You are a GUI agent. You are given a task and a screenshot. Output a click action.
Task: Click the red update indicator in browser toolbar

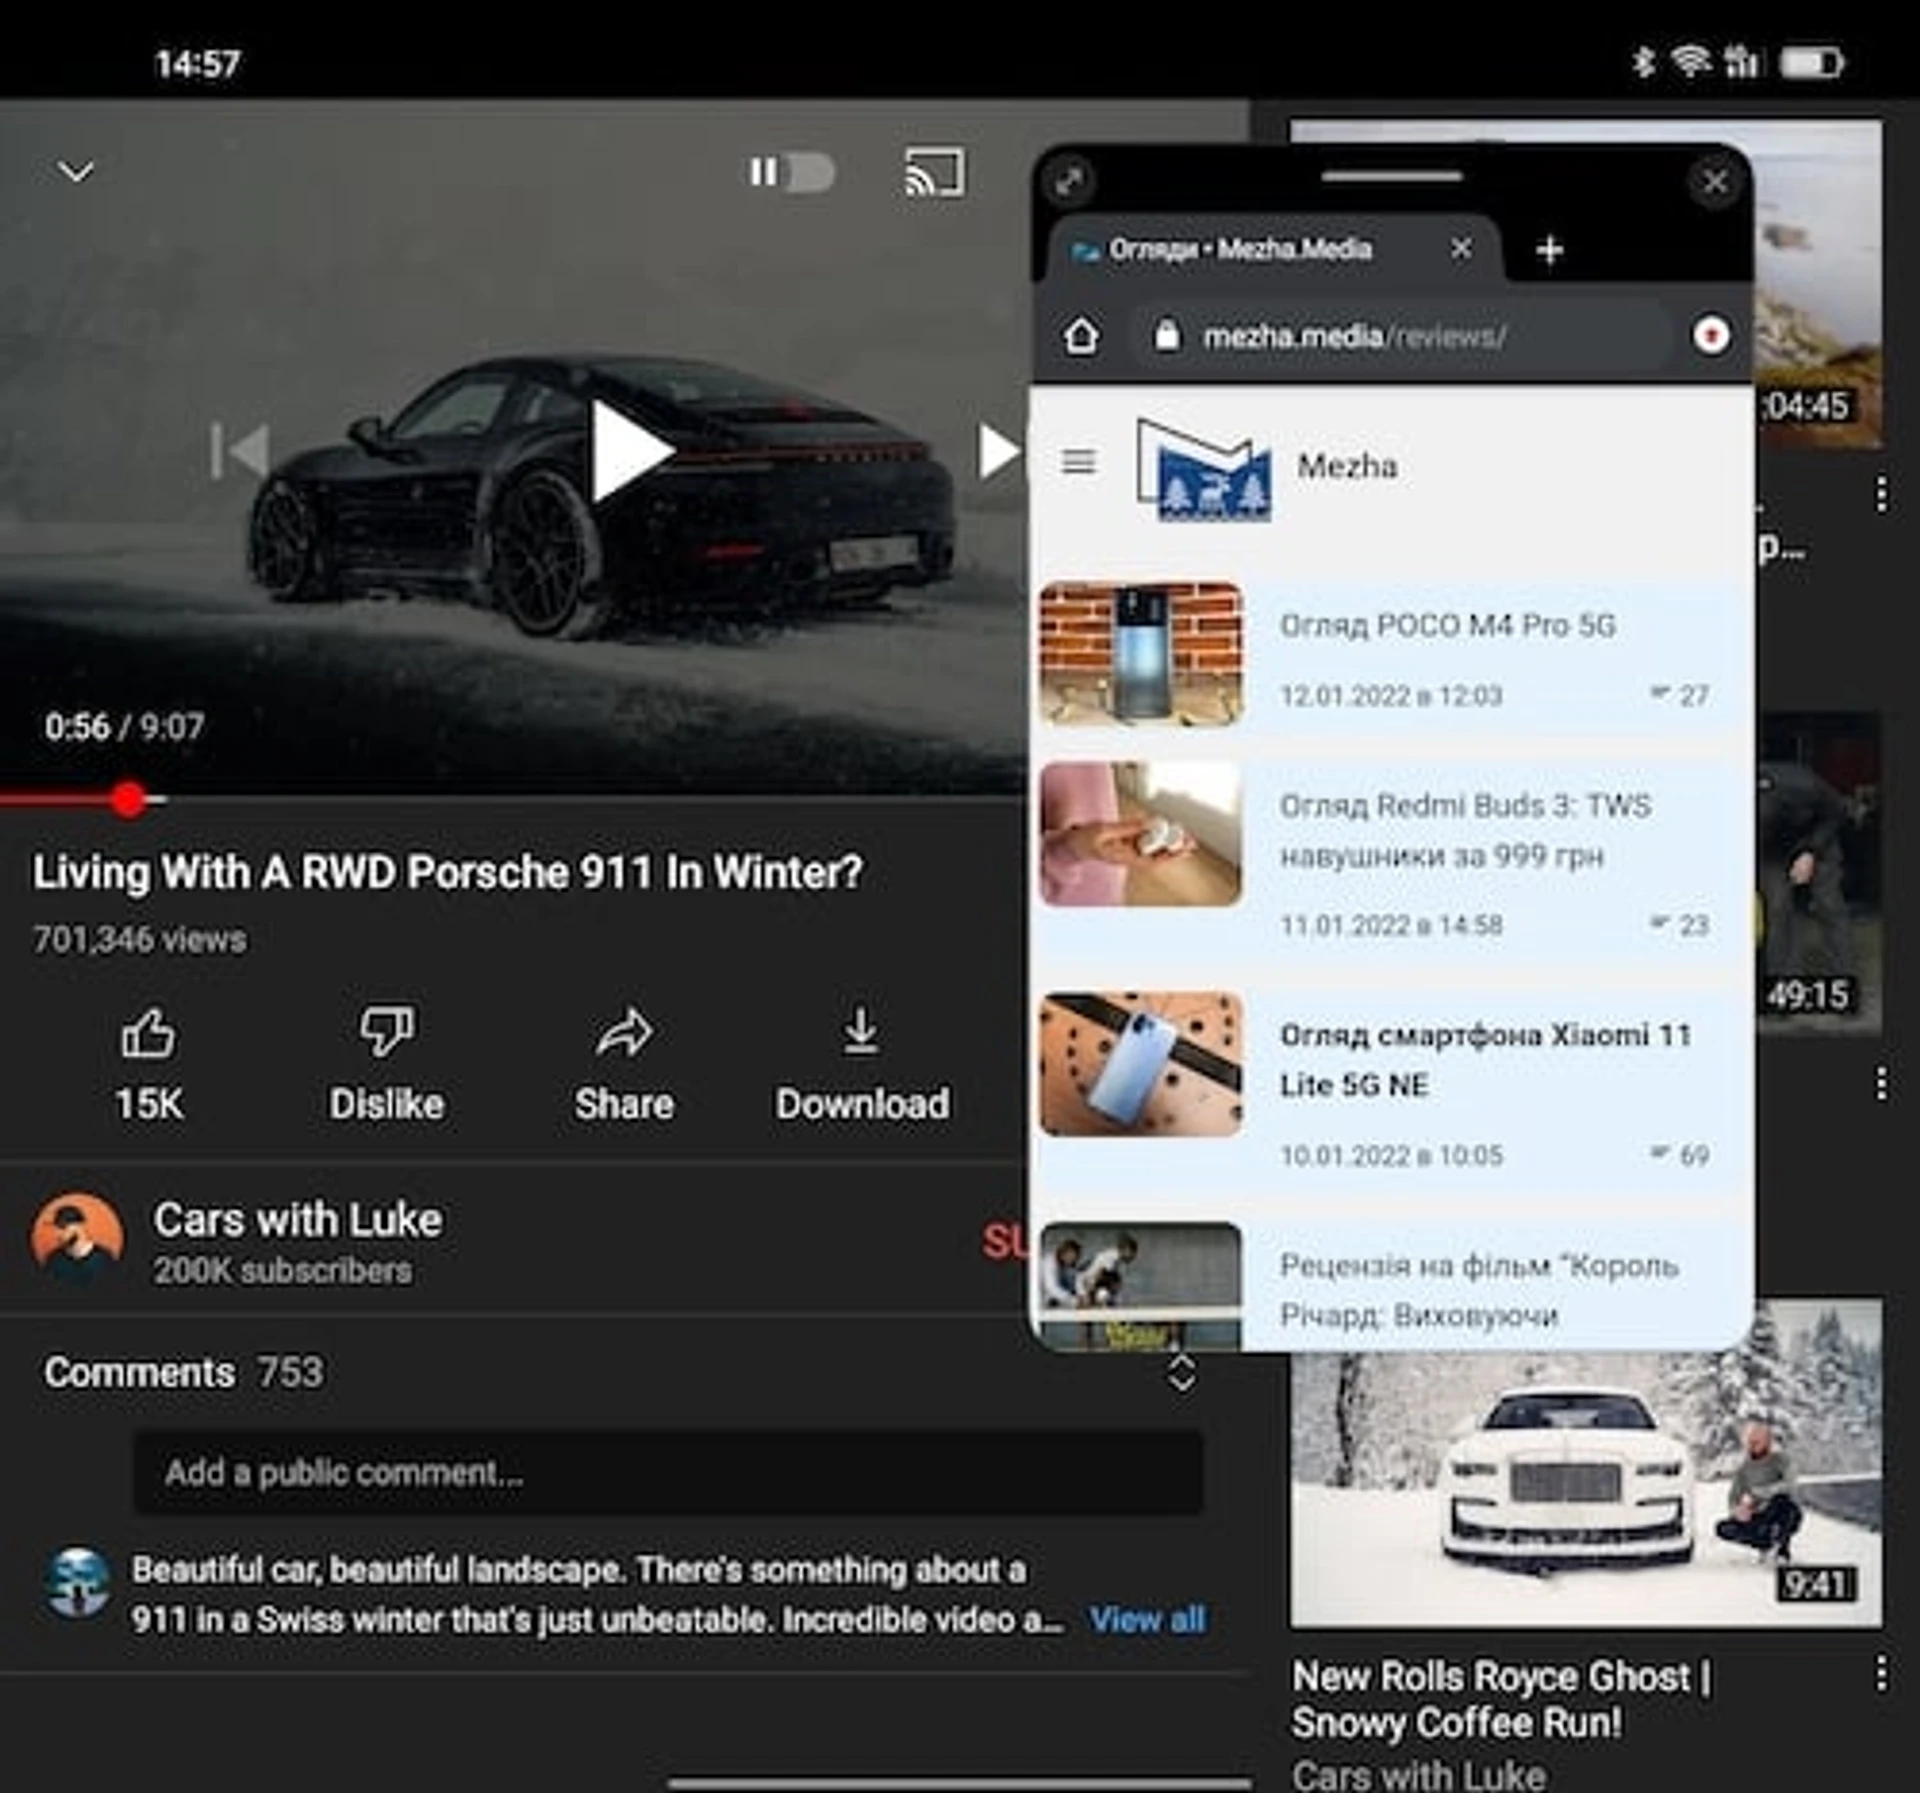tap(1711, 336)
